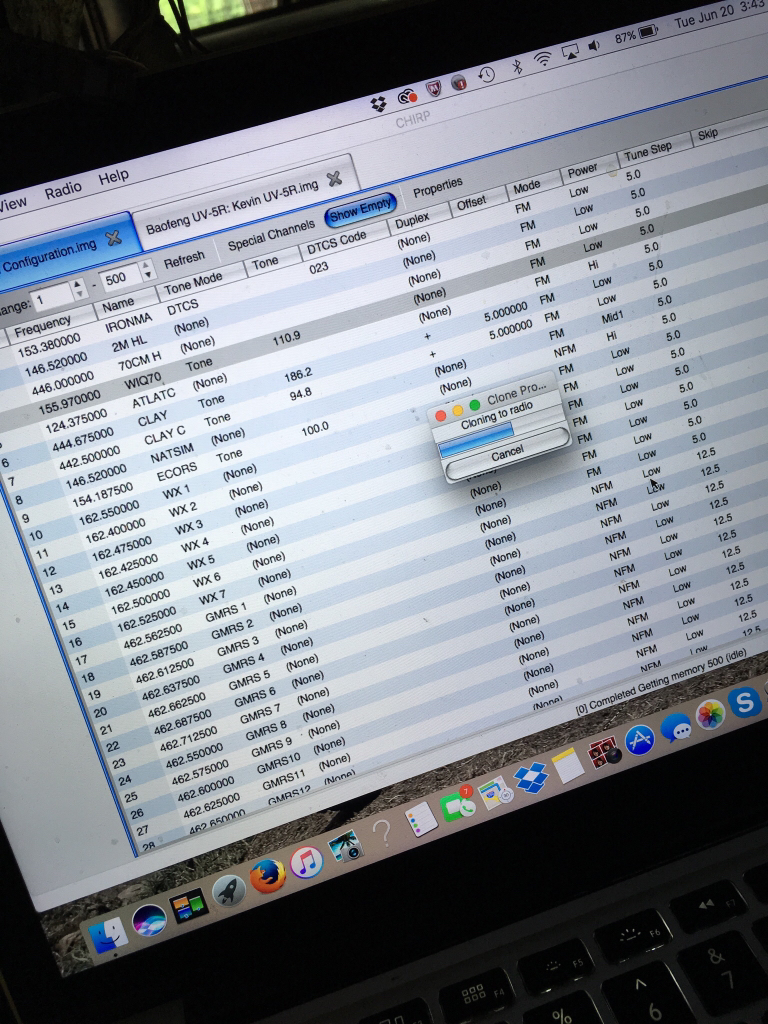Click the Refresh button
The width and height of the screenshot is (768, 1024).
pyautogui.click(x=184, y=259)
